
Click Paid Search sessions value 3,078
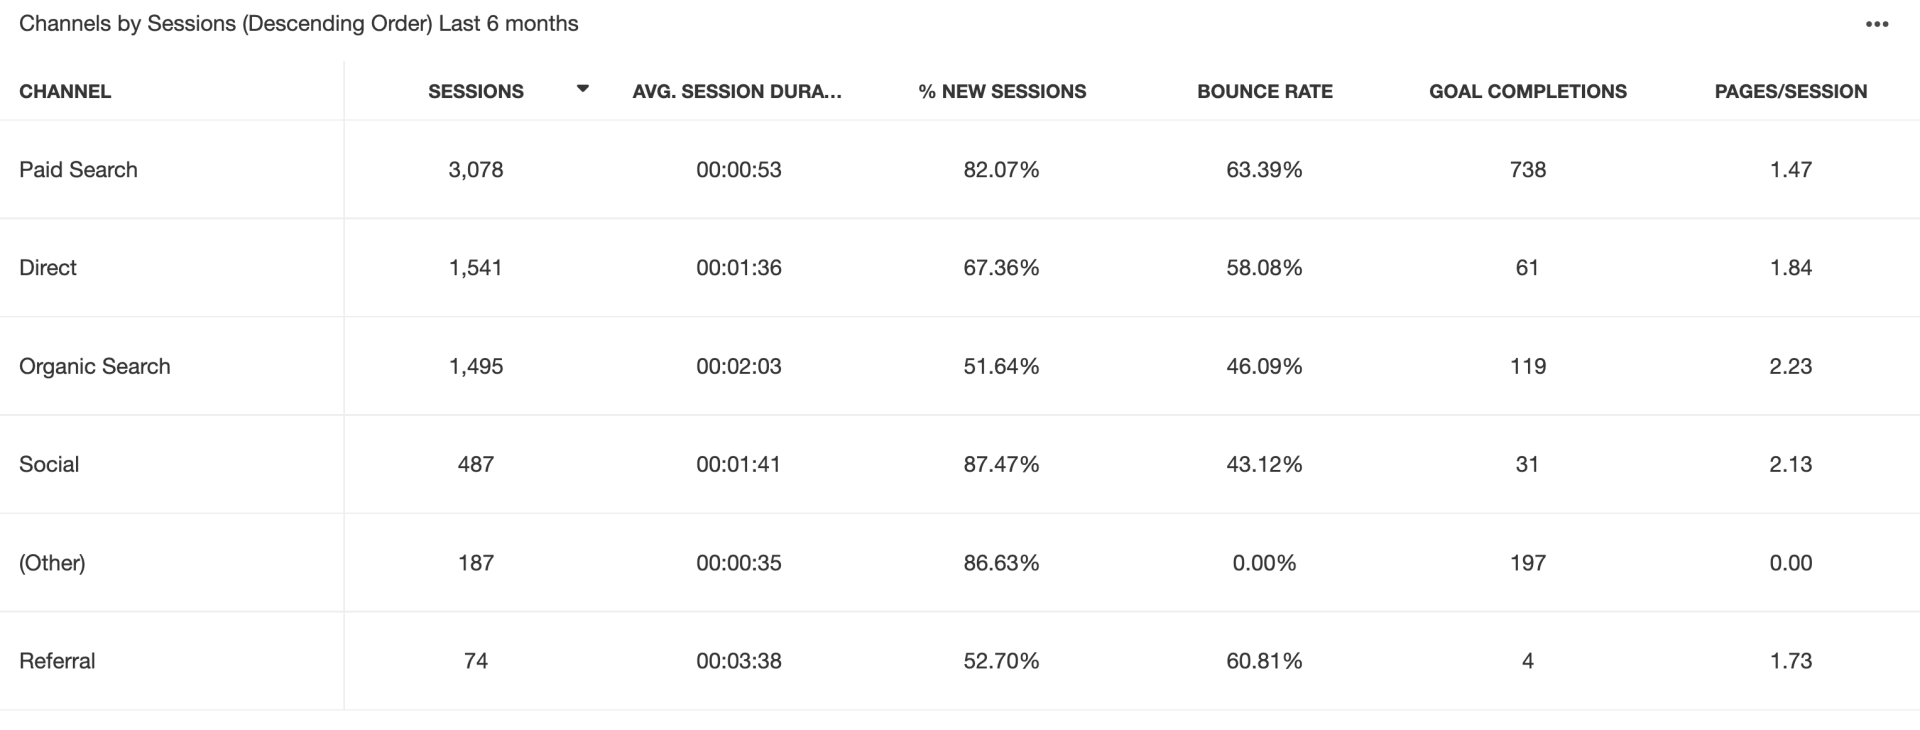pyautogui.click(x=476, y=170)
